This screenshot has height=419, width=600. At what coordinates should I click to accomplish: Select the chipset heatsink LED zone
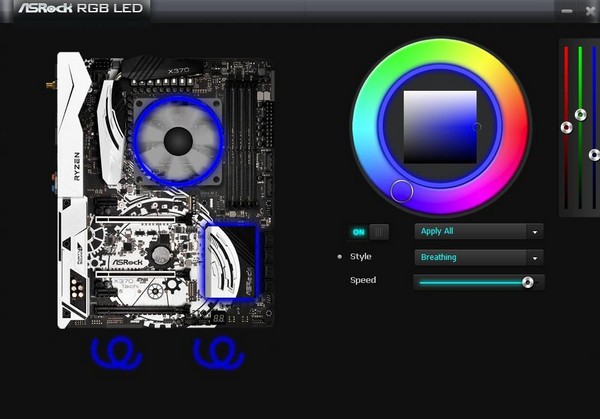tap(231, 262)
